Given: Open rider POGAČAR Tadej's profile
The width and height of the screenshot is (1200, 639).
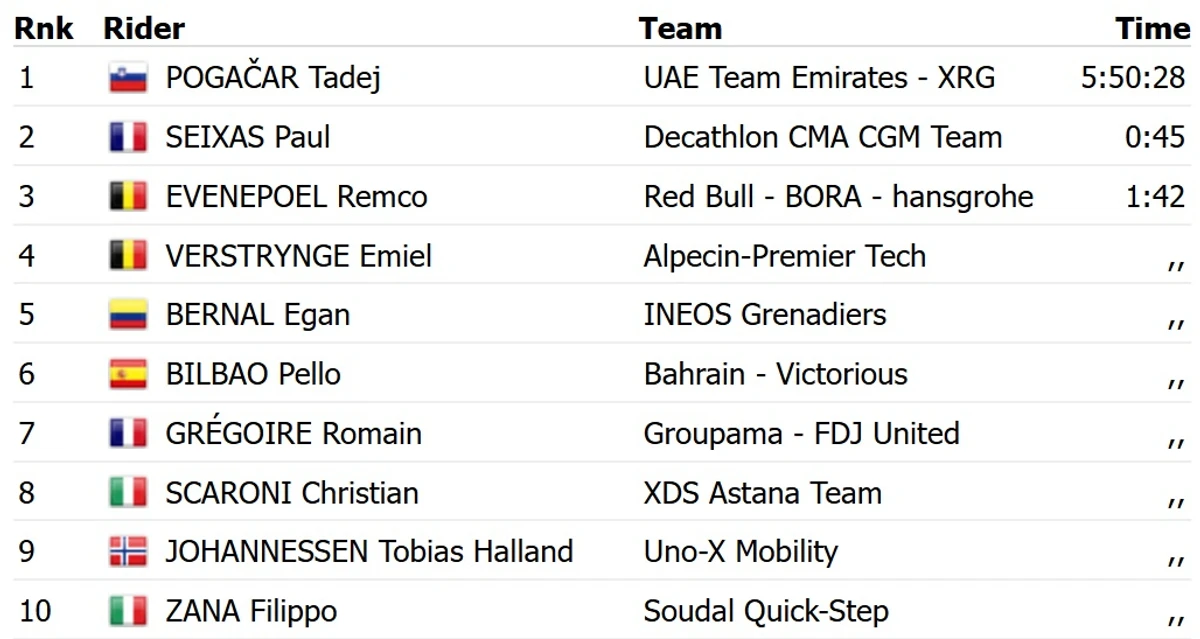Looking at the screenshot, I should click(273, 78).
